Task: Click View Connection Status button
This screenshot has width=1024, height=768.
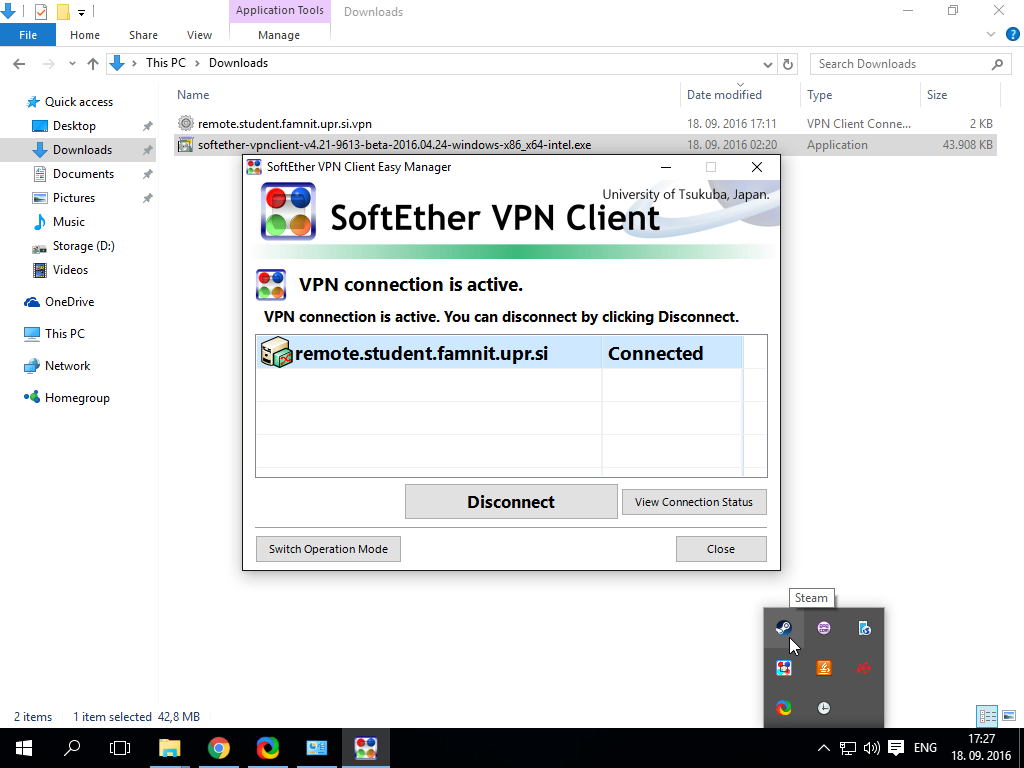Action: (693, 502)
